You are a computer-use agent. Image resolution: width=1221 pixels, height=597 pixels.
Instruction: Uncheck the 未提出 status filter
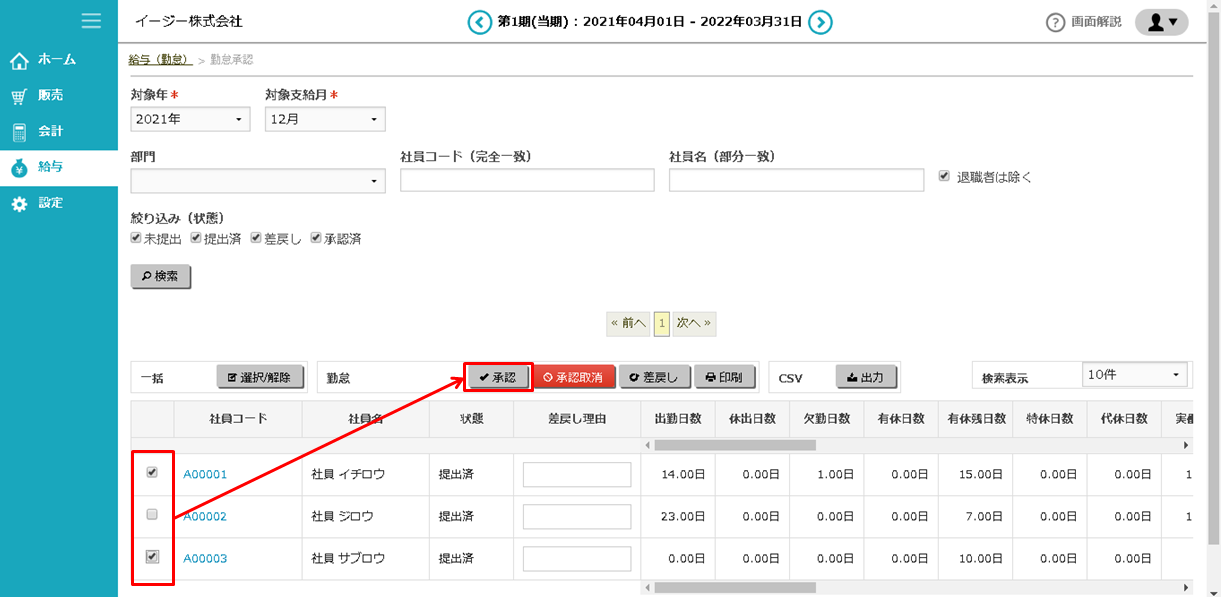pos(136,238)
